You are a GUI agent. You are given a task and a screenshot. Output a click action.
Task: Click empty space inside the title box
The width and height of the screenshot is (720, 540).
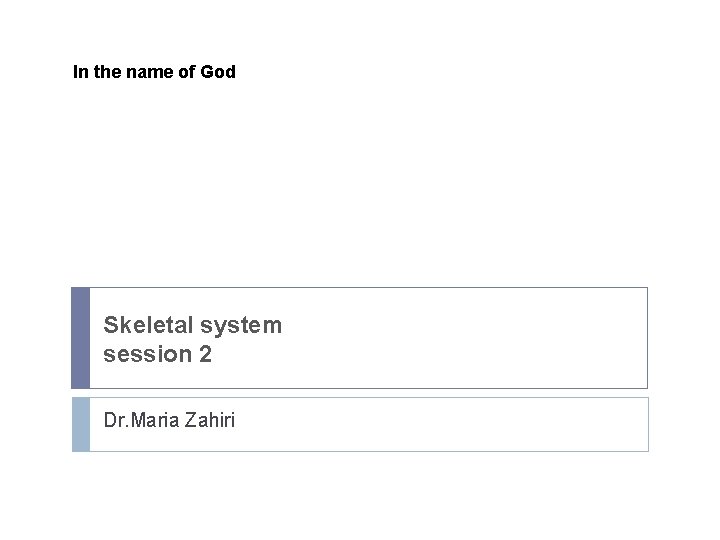pos(460,338)
